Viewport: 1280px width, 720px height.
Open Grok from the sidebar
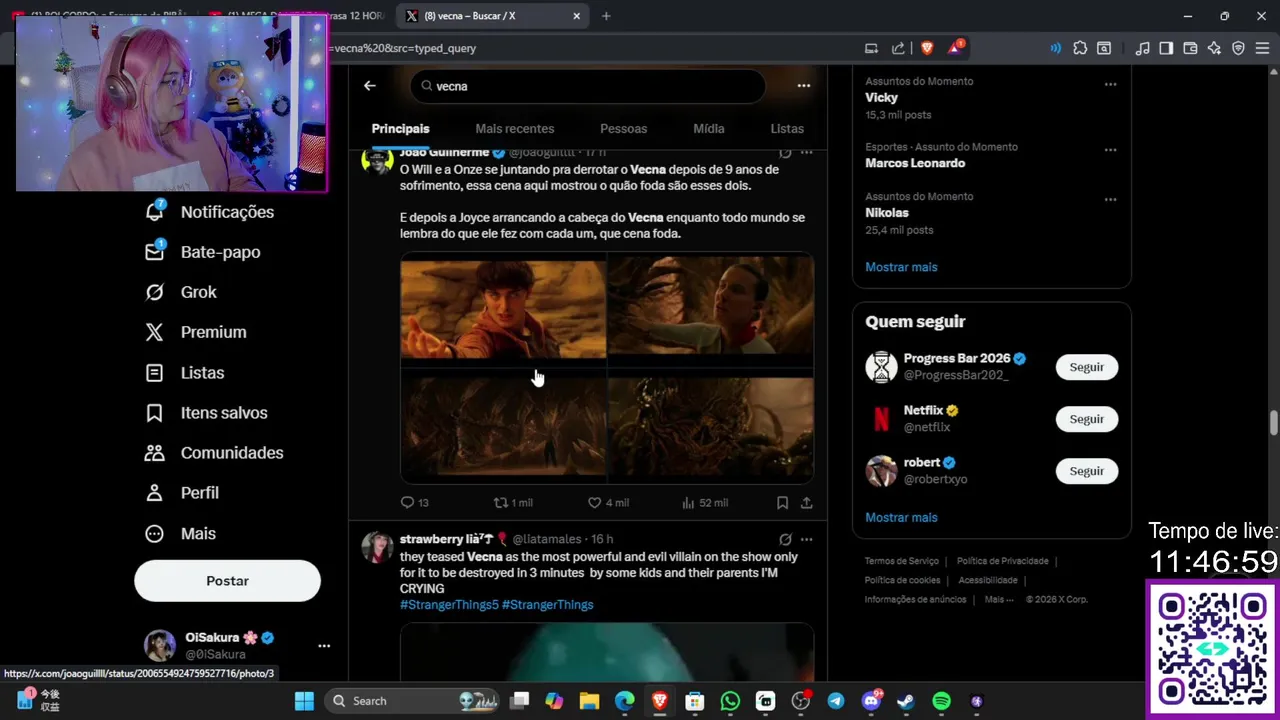181,292
